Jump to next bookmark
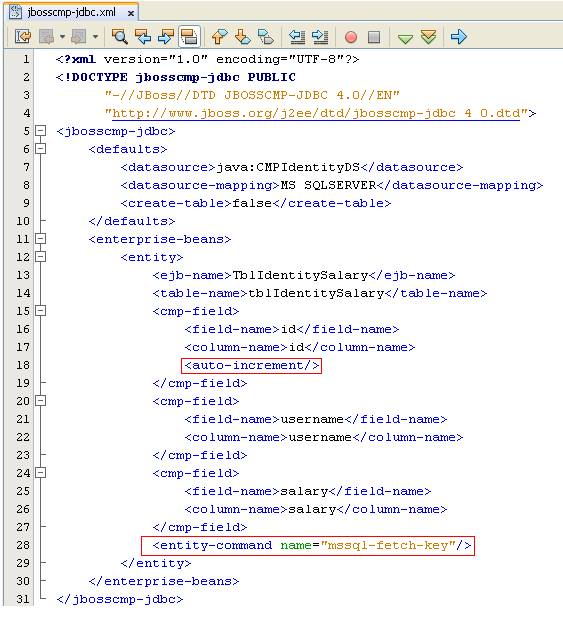Viewport: 563px width, 619px height. click(x=242, y=37)
